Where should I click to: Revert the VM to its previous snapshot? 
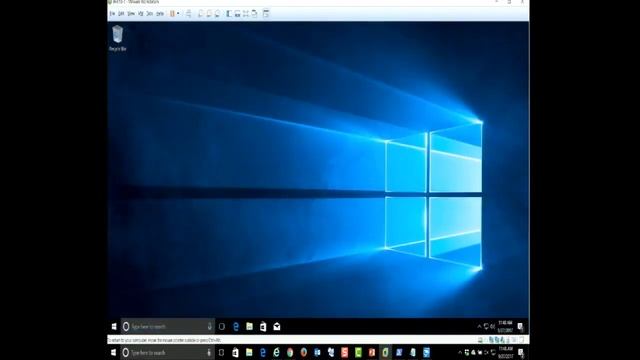click(x=209, y=13)
